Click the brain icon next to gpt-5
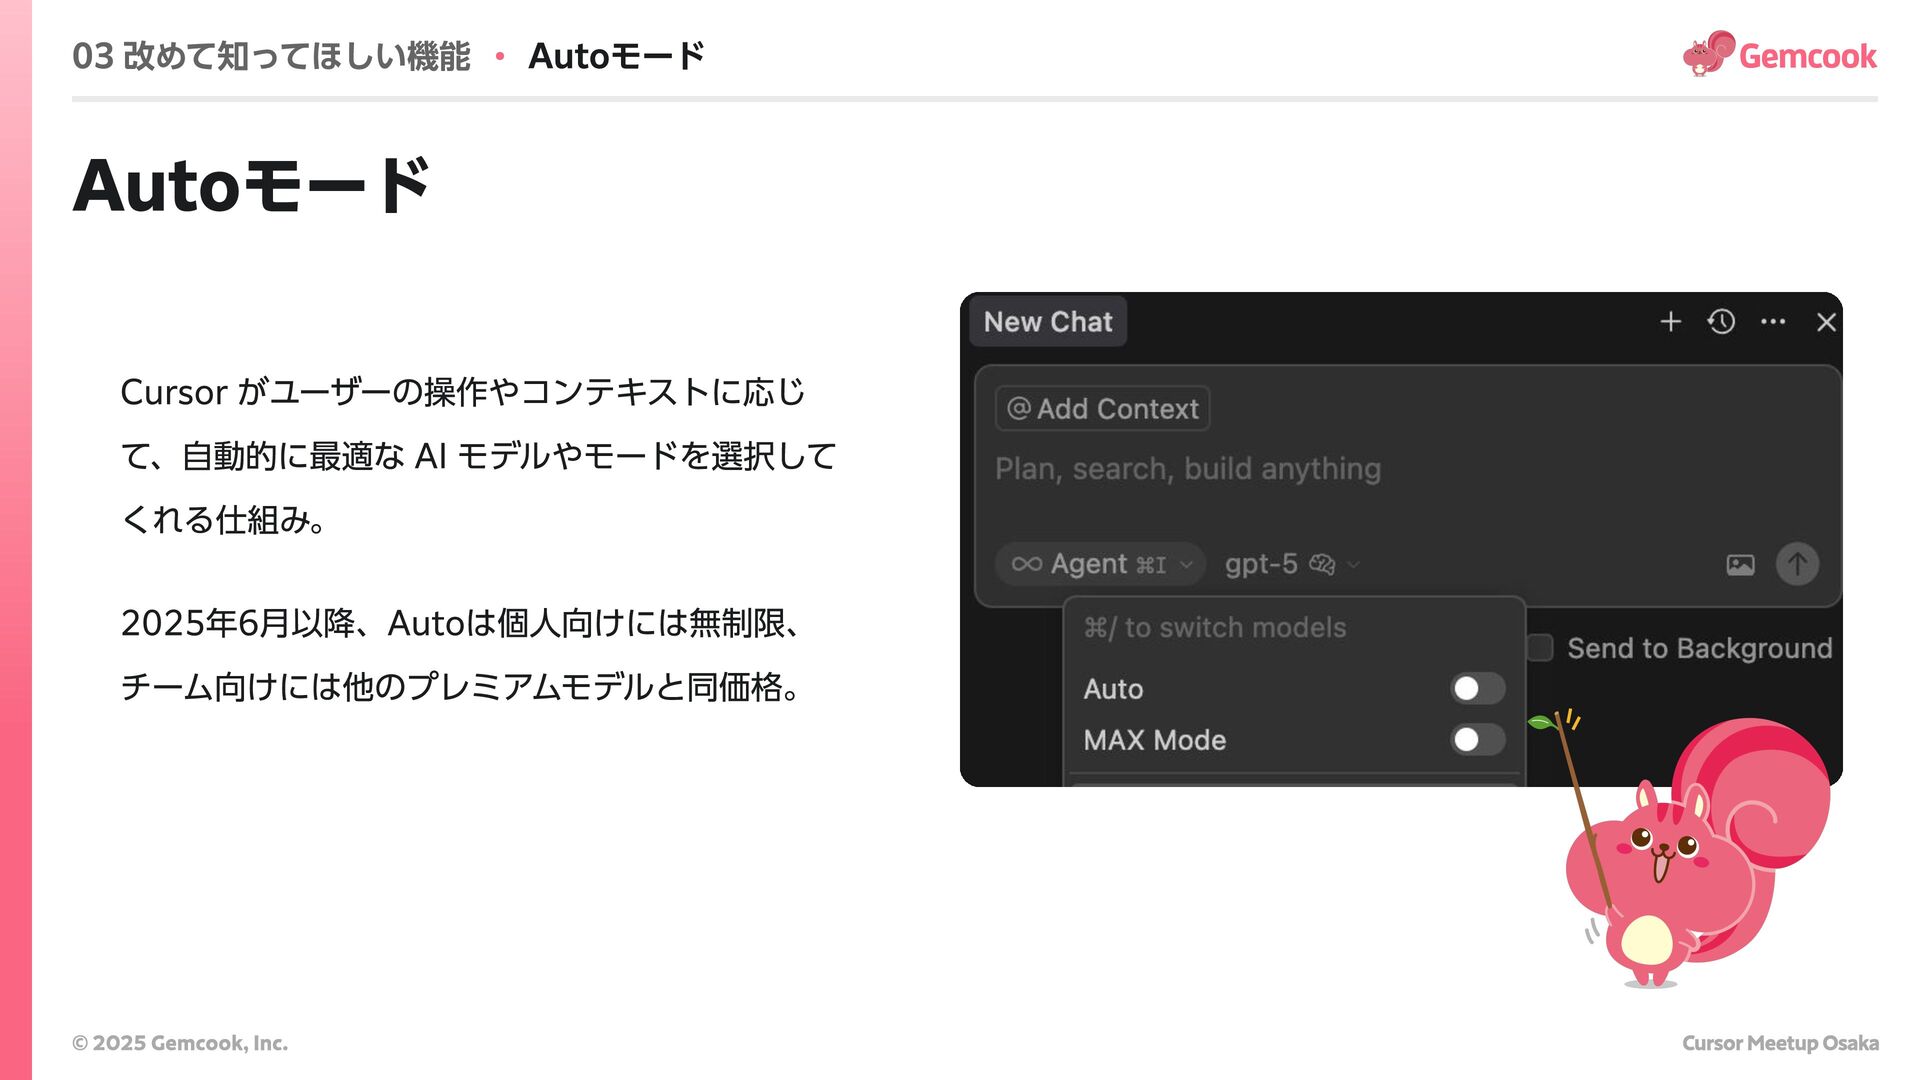1920x1080 pixels. [1322, 564]
